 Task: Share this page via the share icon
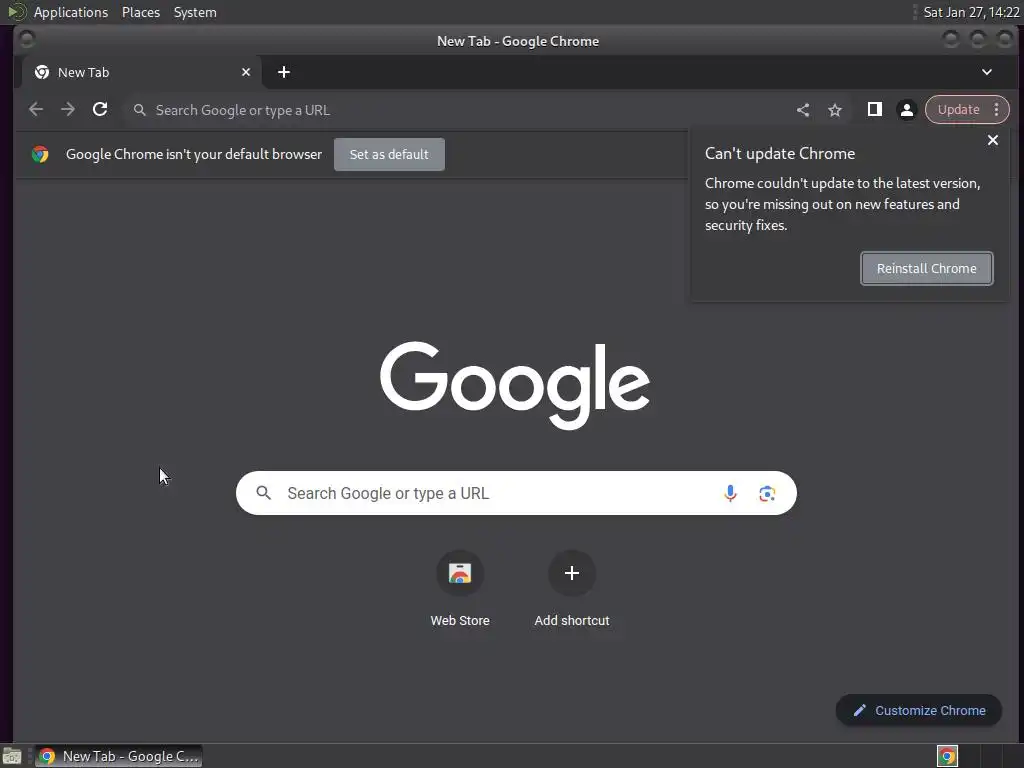pos(803,110)
